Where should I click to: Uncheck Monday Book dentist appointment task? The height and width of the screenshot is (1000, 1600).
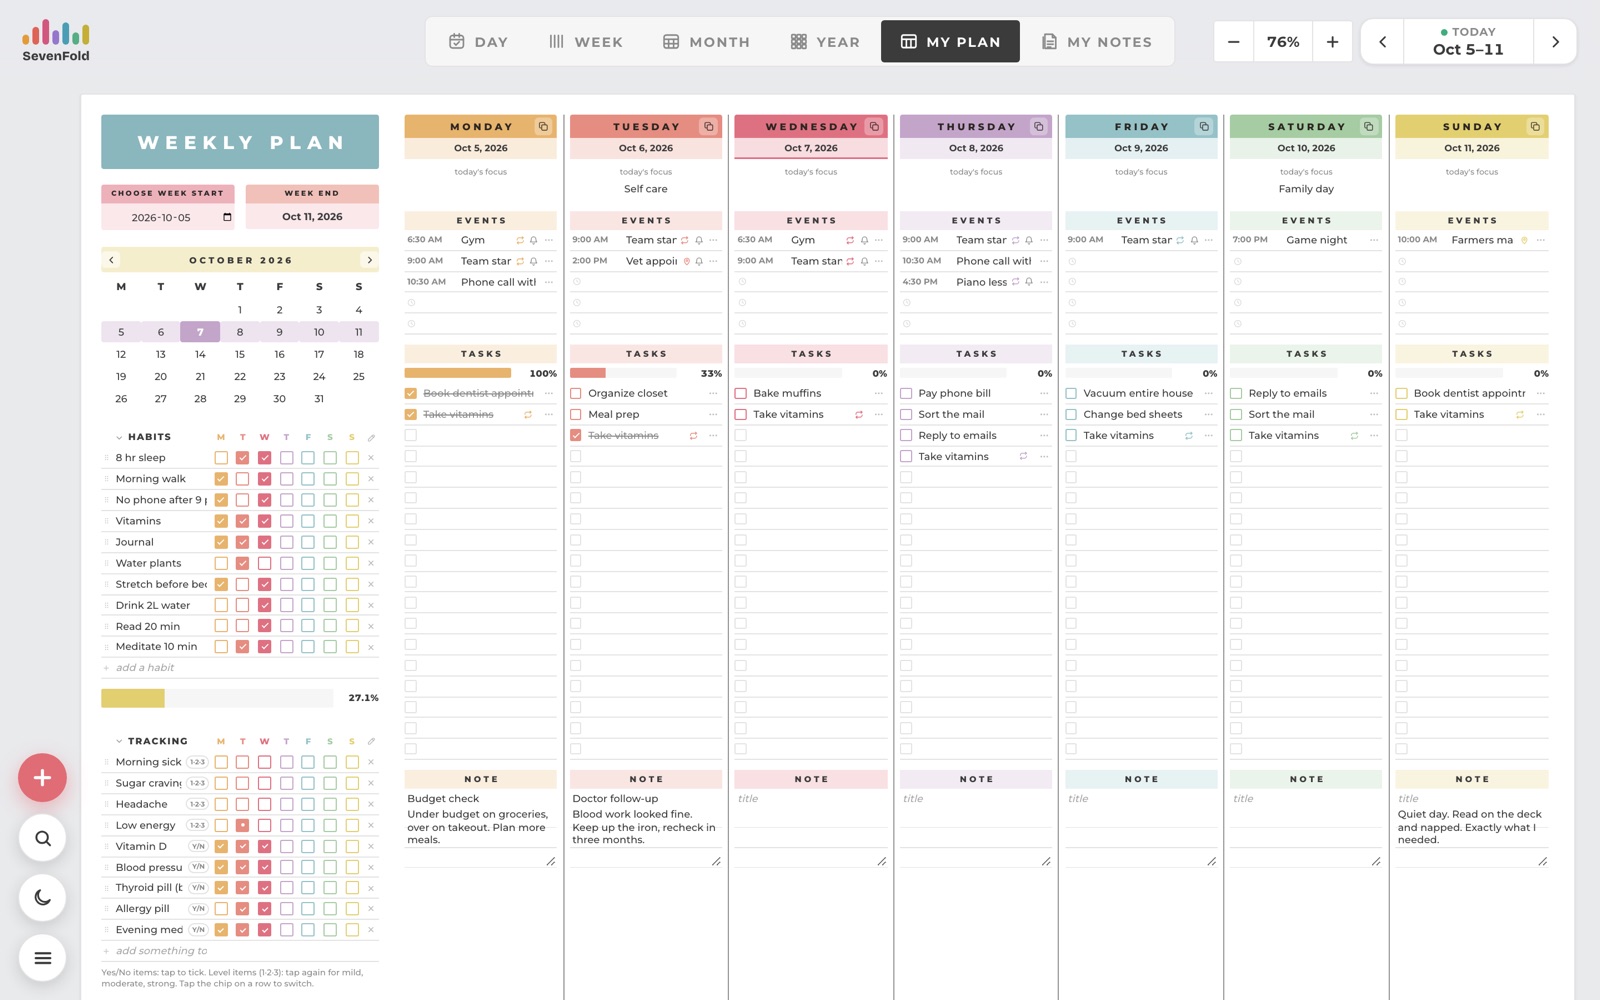(411, 393)
